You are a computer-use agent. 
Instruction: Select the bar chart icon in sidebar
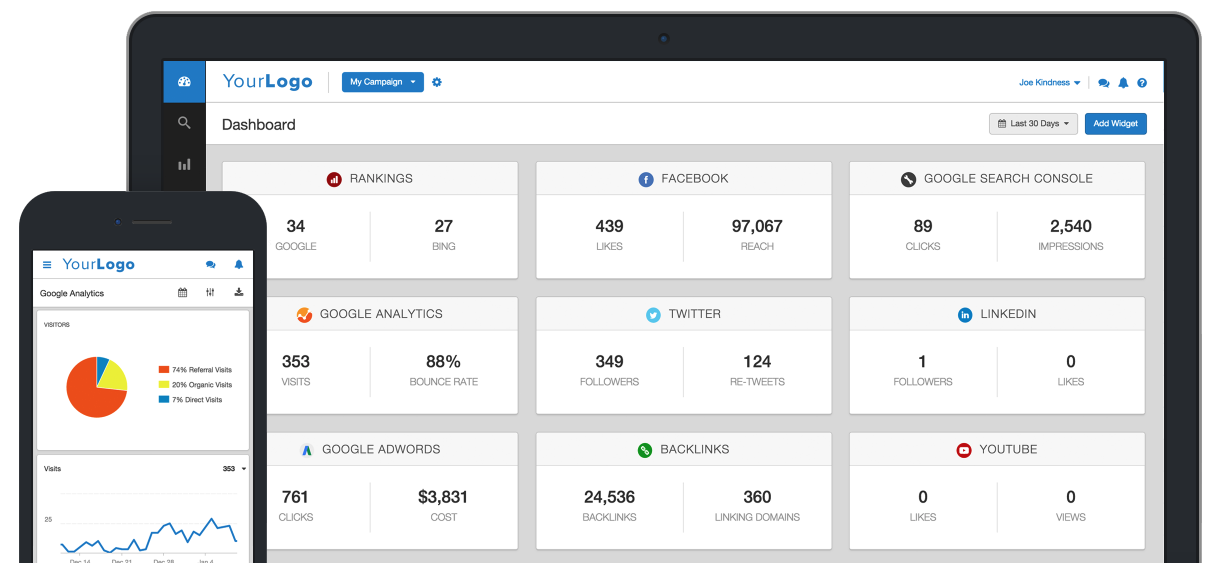pos(184,165)
